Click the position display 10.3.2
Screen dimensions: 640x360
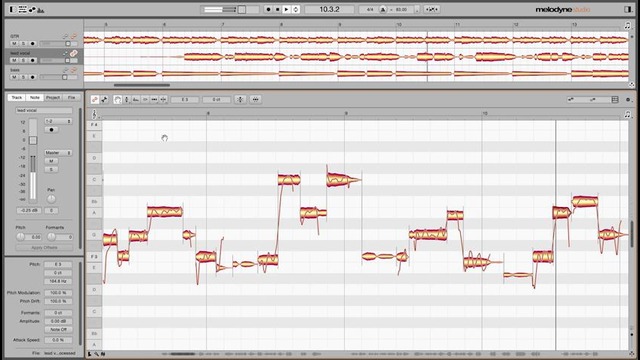coord(329,9)
